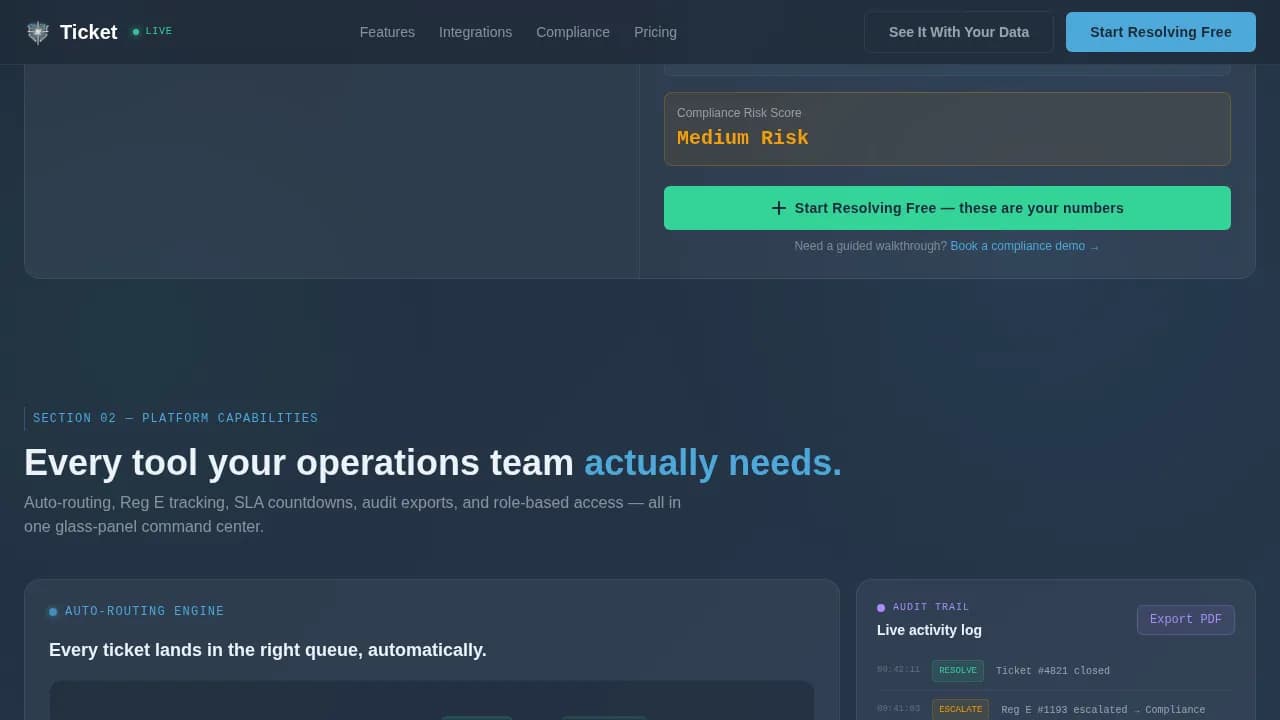Click the Ticket #4821 closed log entry
The width and height of the screenshot is (1280, 720).
[x=1052, y=671]
